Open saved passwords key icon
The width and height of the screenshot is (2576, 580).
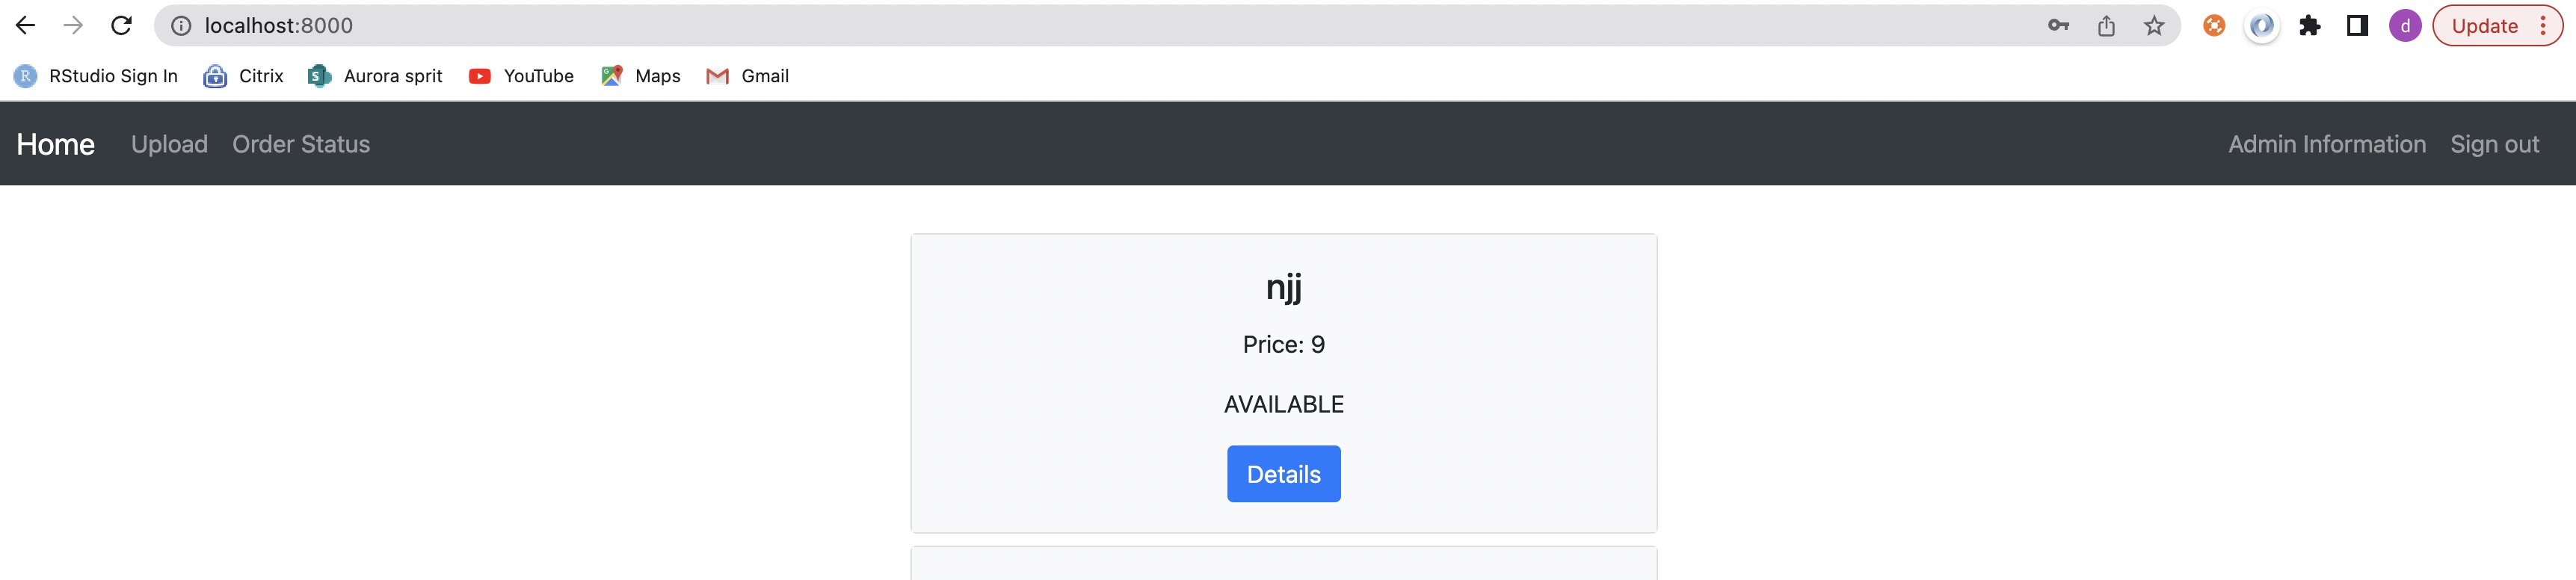(2058, 26)
